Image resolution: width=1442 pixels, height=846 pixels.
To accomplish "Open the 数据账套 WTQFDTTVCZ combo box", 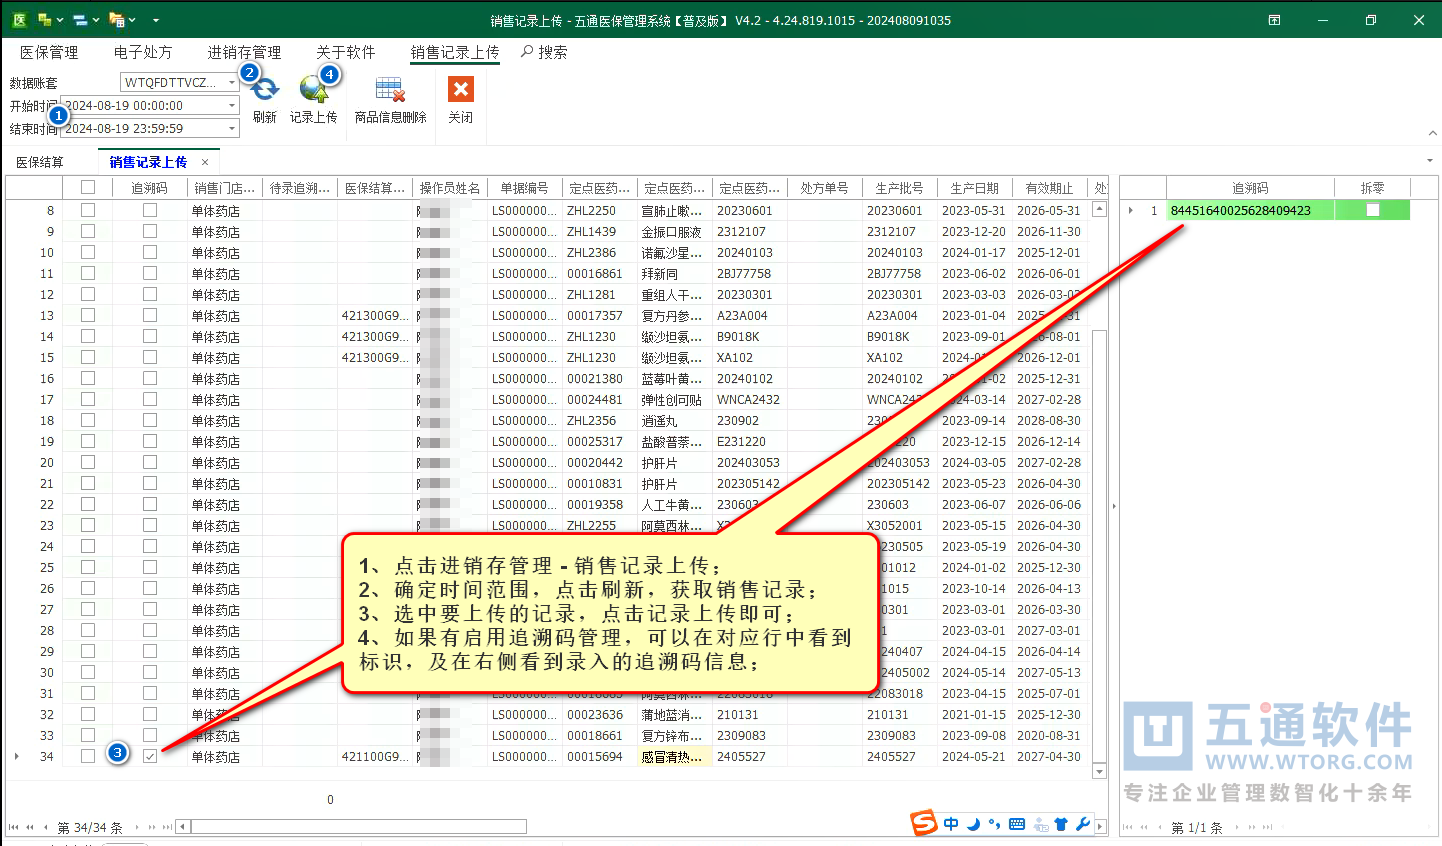I will click(179, 82).
